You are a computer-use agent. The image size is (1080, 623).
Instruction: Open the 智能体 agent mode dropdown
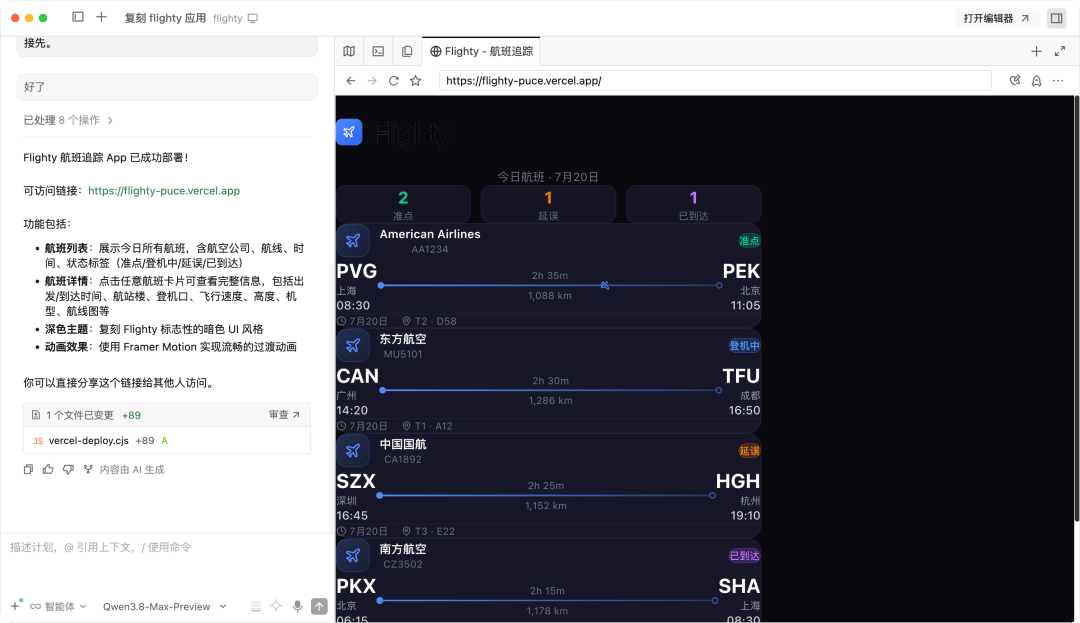point(59,606)
